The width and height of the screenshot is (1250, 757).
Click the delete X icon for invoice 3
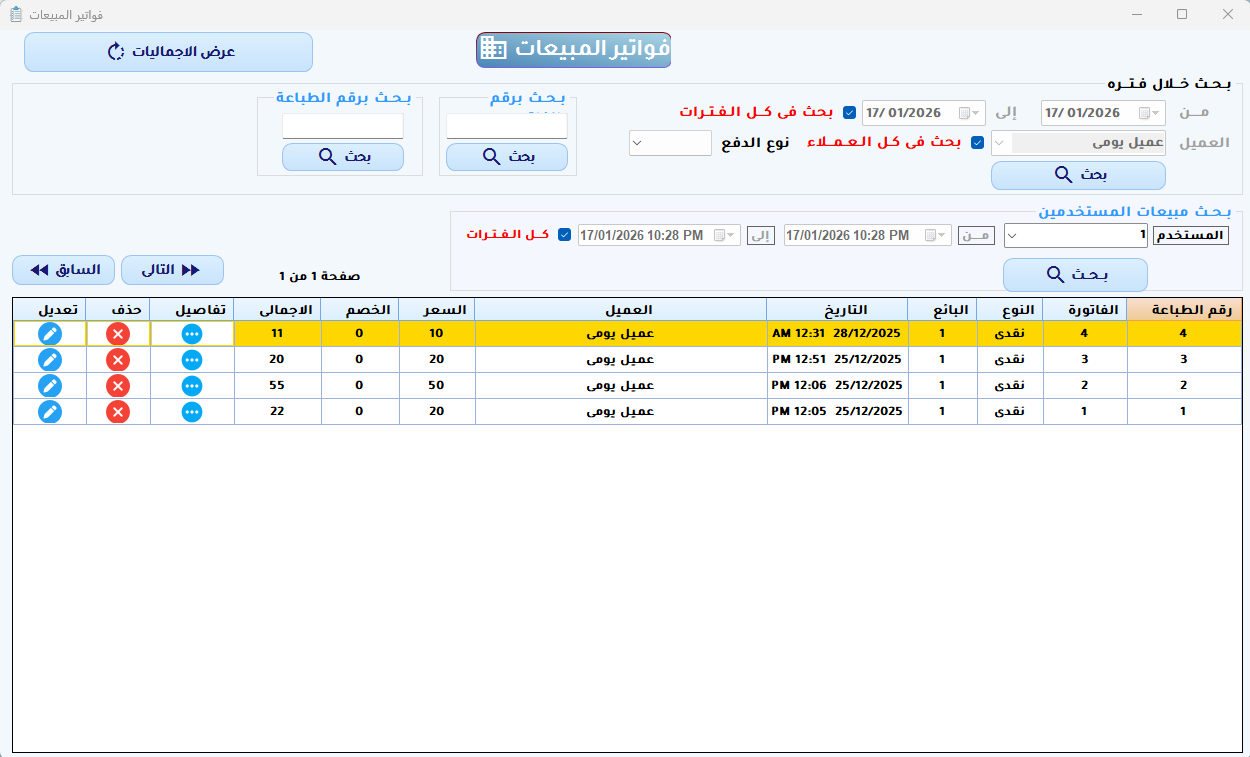tap(117, 359)
